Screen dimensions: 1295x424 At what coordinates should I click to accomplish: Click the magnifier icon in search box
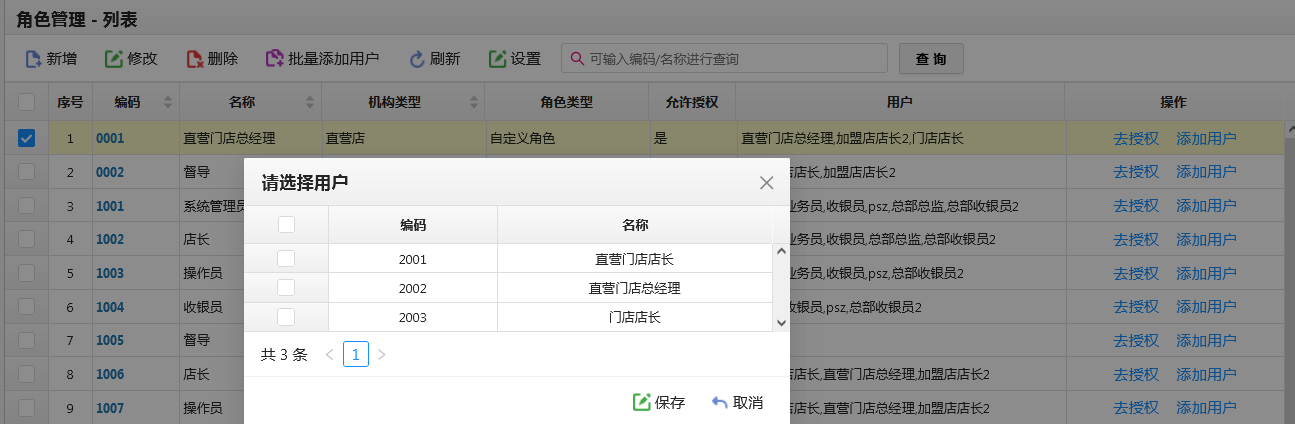[x=577, y=59]
